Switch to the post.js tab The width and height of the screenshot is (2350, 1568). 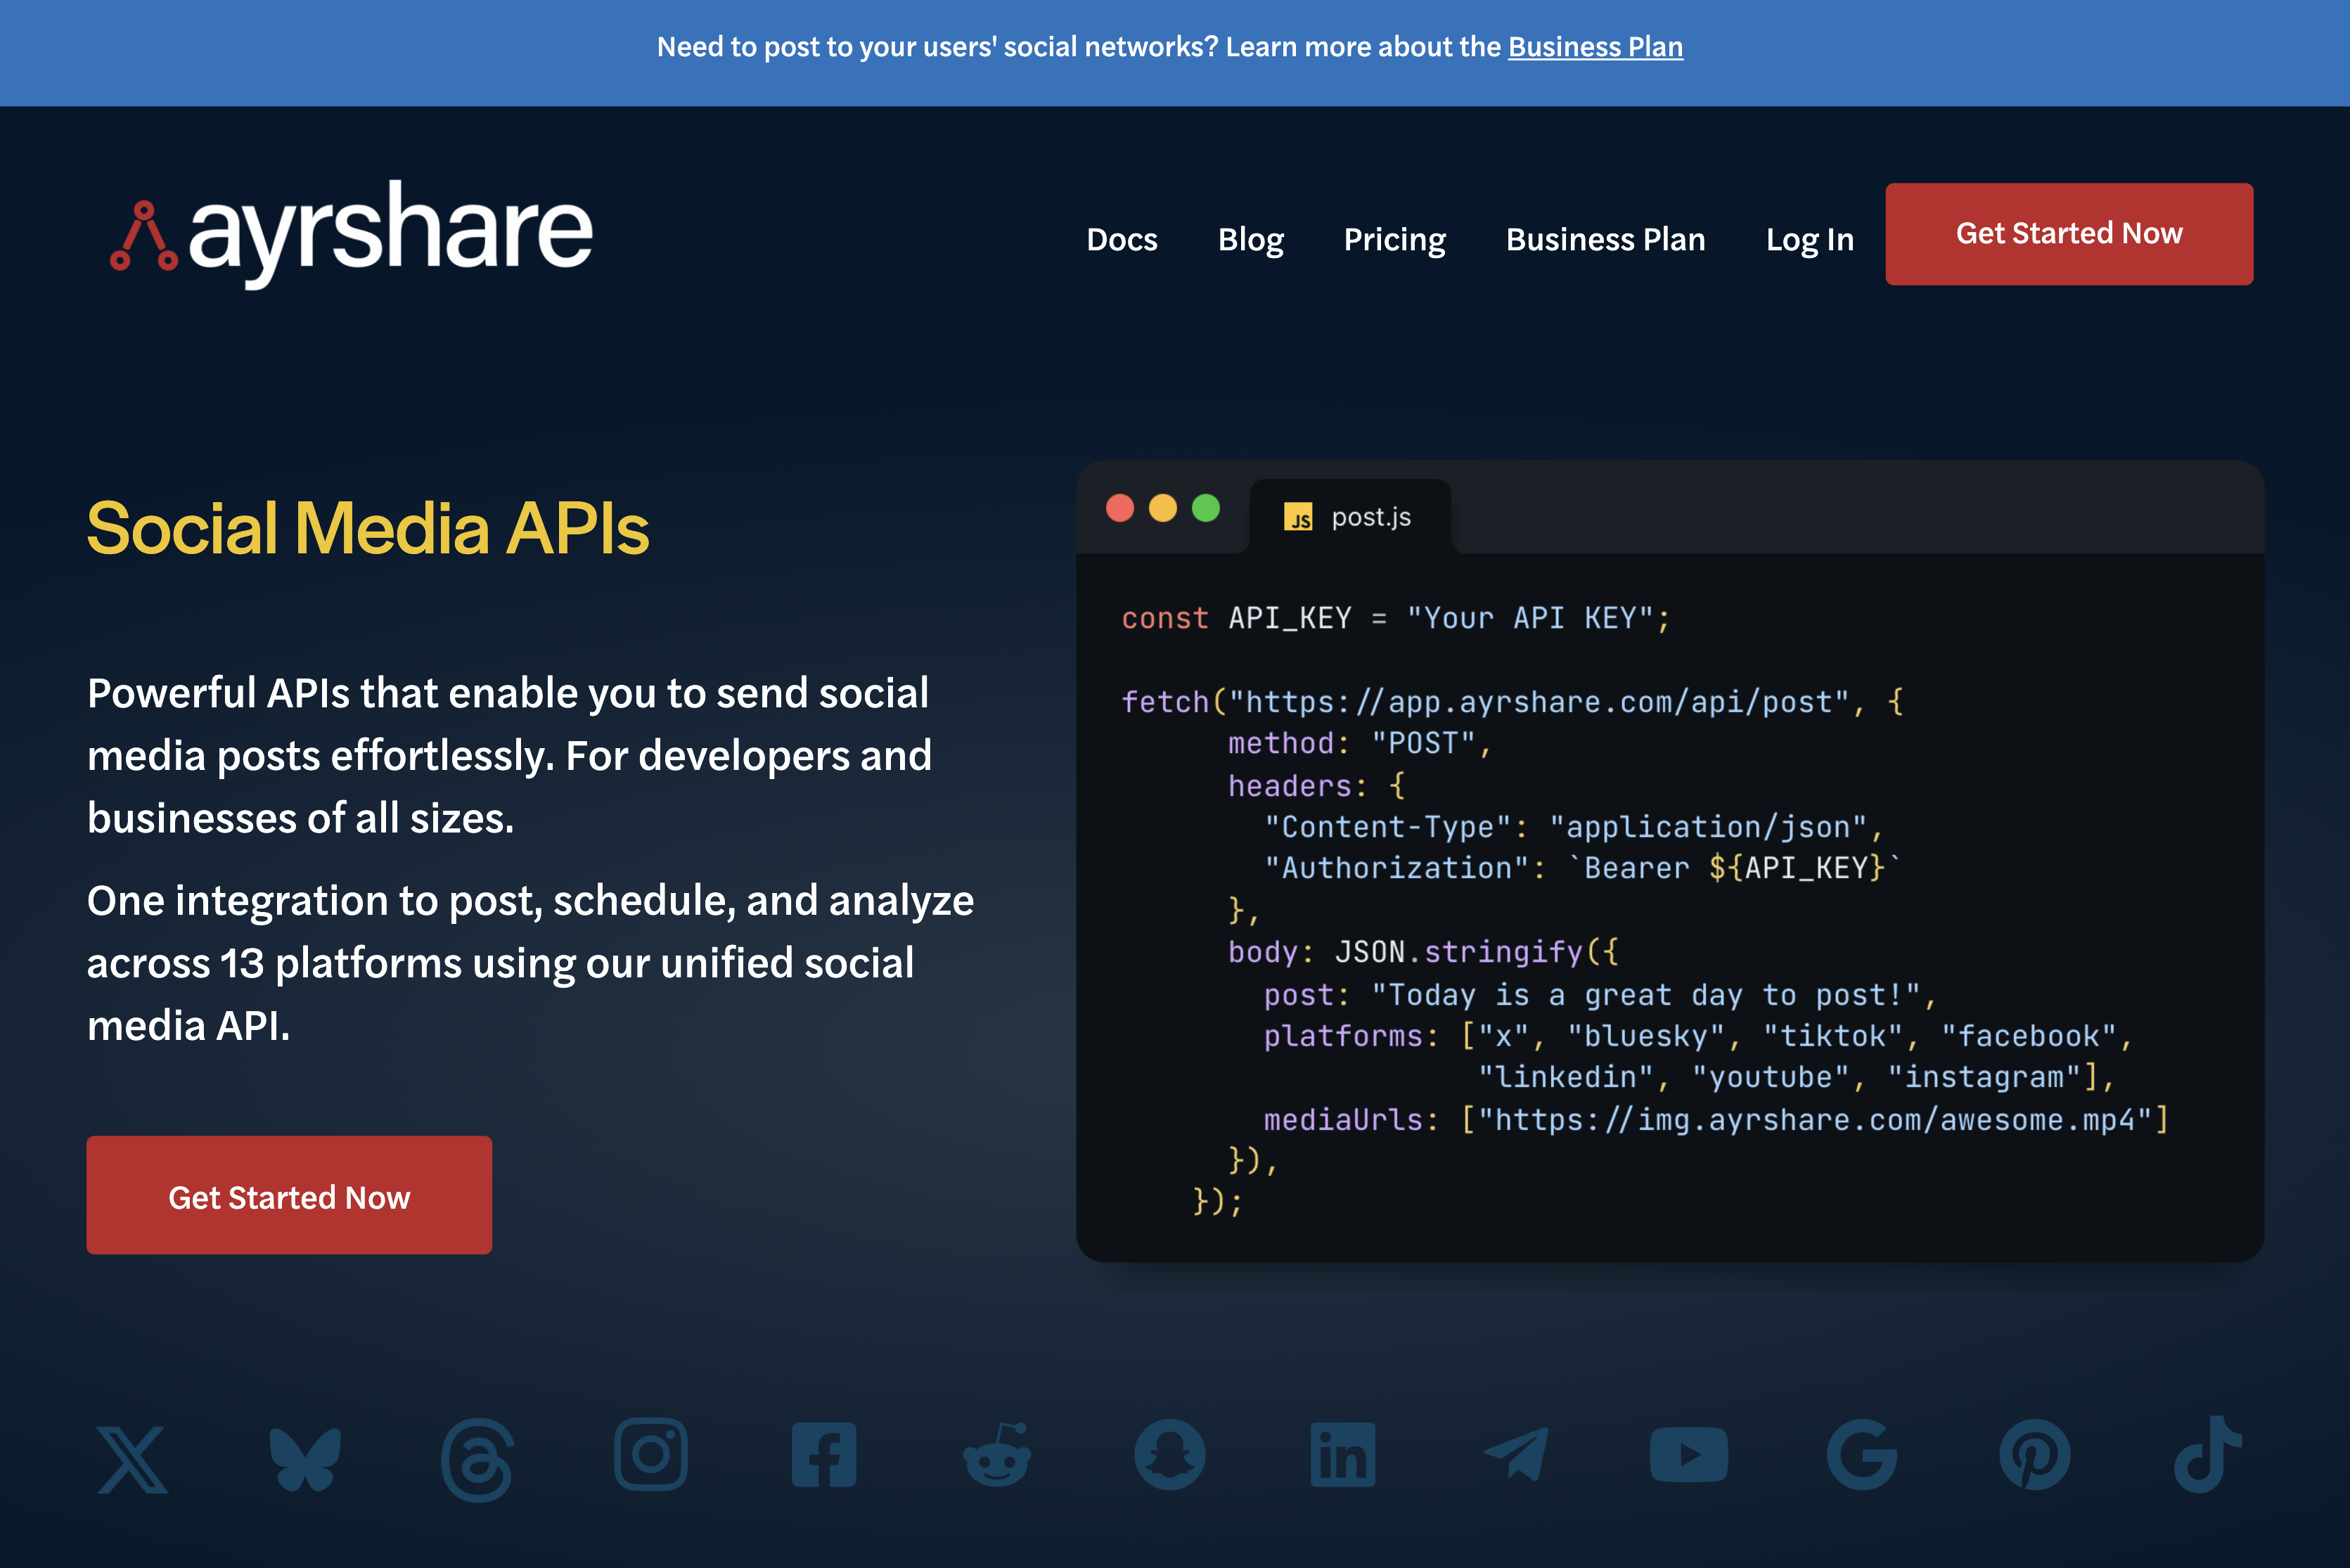(1351, 516)
